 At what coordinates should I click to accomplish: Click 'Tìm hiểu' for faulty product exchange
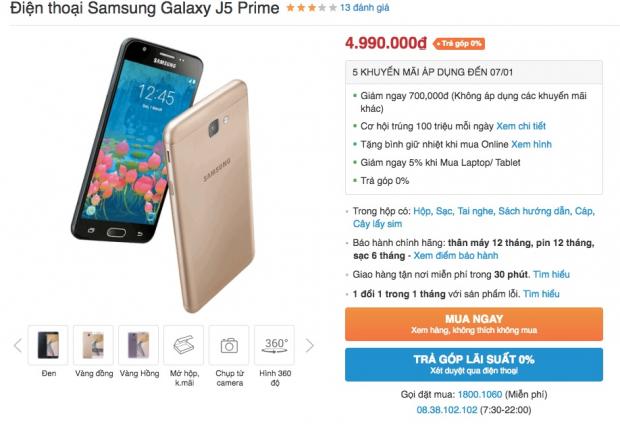(x=541, y=294)
